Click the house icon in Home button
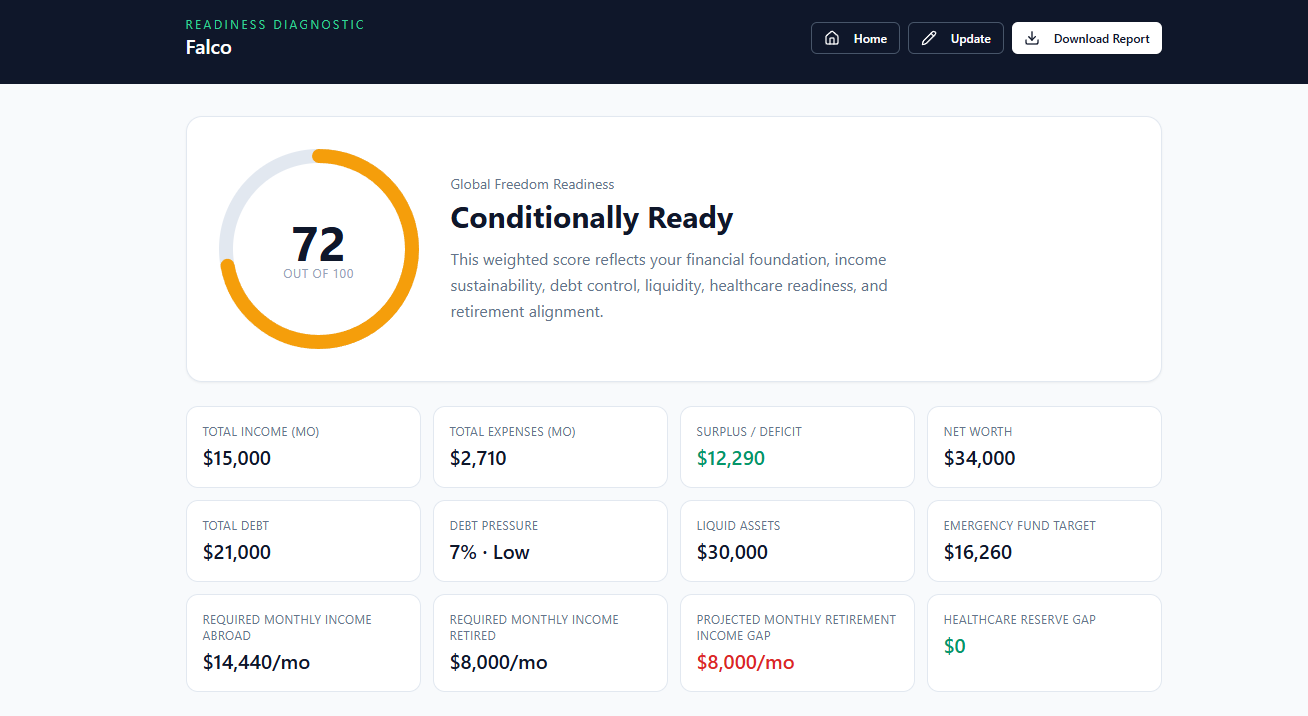 pyautogui.click(x=832, y=38)
